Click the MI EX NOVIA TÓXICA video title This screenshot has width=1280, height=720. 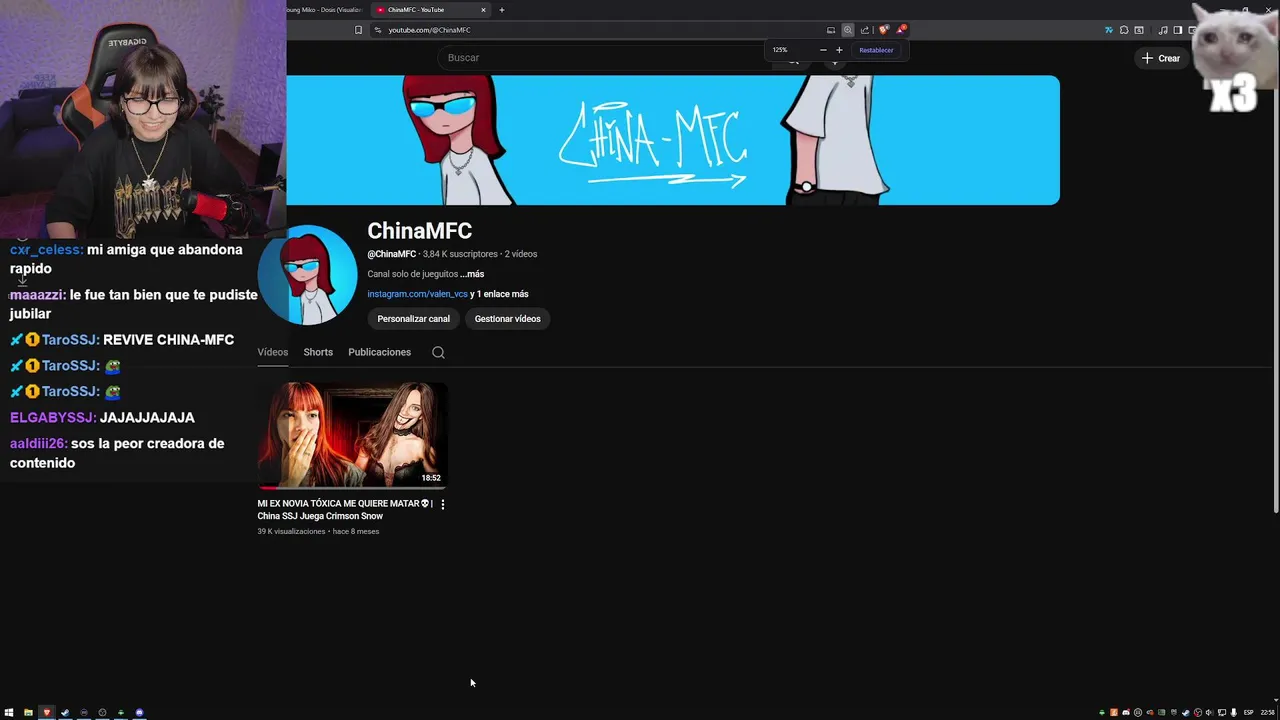344,510
